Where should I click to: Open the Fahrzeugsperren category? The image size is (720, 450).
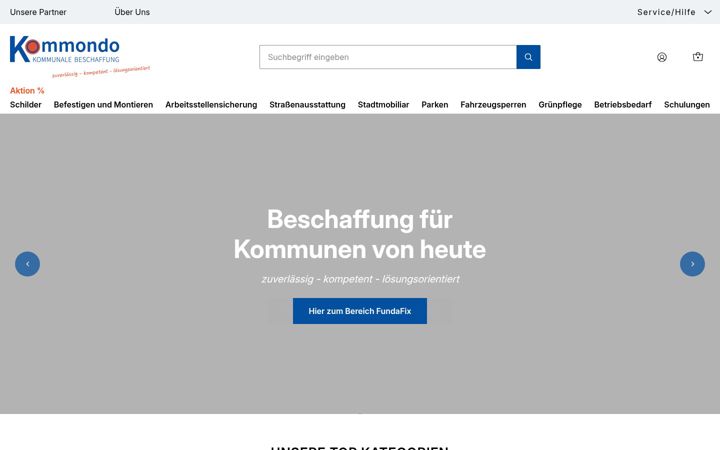coord(493,105)
